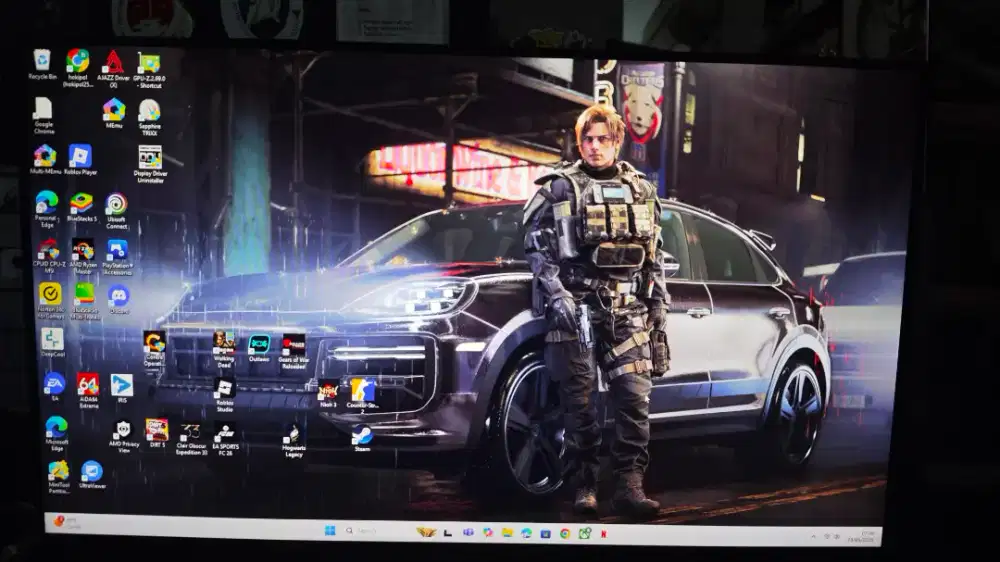This screenshot has width=1000, height=562.
Task: Launch Discord
Action: [119, 299]
